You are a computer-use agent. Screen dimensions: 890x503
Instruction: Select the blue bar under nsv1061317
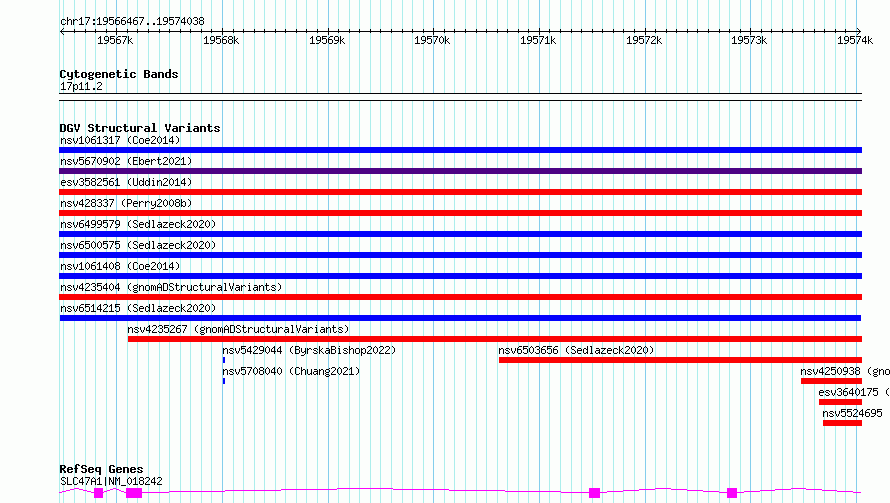pos(460,150)
